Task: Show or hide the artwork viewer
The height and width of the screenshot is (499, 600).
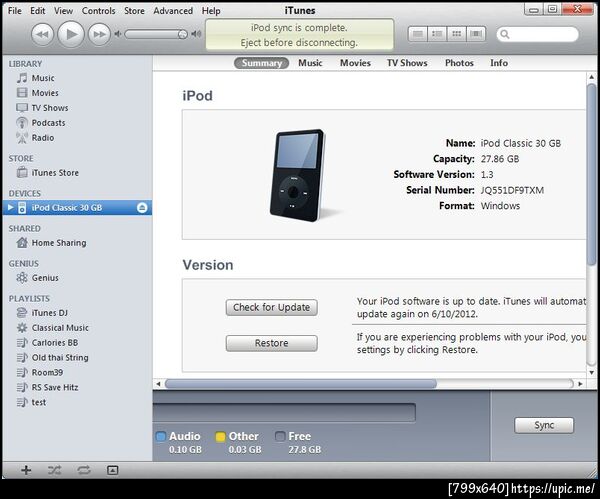Action: (x=112, y=470)
